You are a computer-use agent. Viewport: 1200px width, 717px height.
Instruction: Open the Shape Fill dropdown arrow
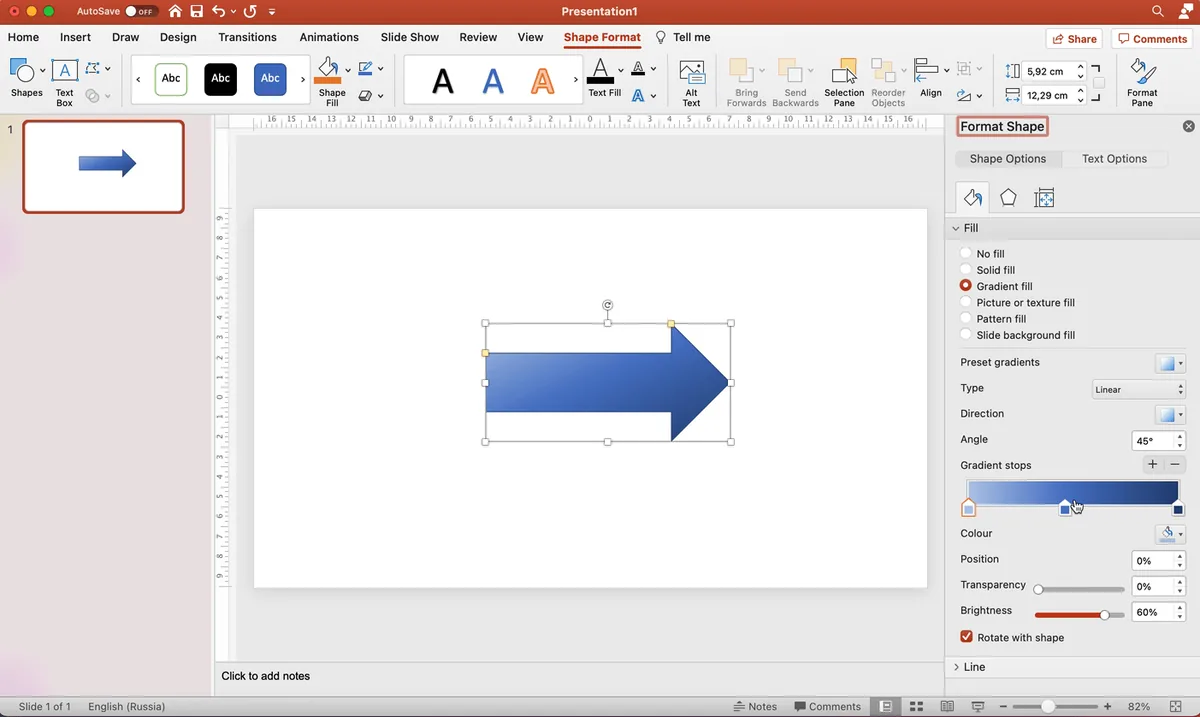point(349,70)
